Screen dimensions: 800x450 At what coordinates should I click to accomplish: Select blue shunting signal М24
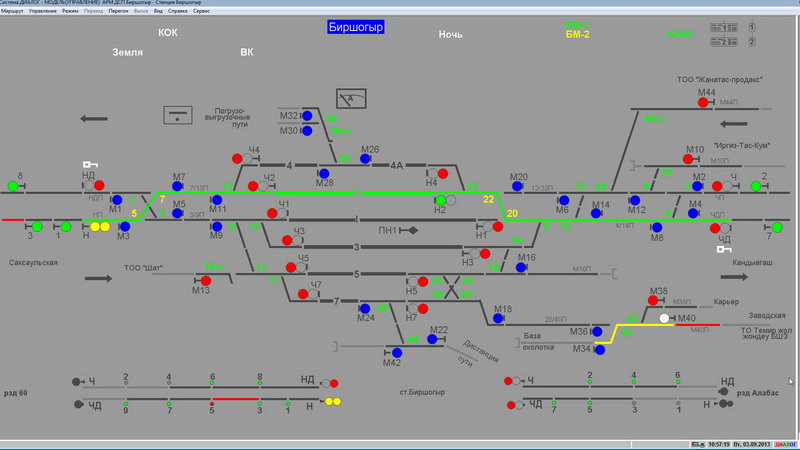click(365, 308)
